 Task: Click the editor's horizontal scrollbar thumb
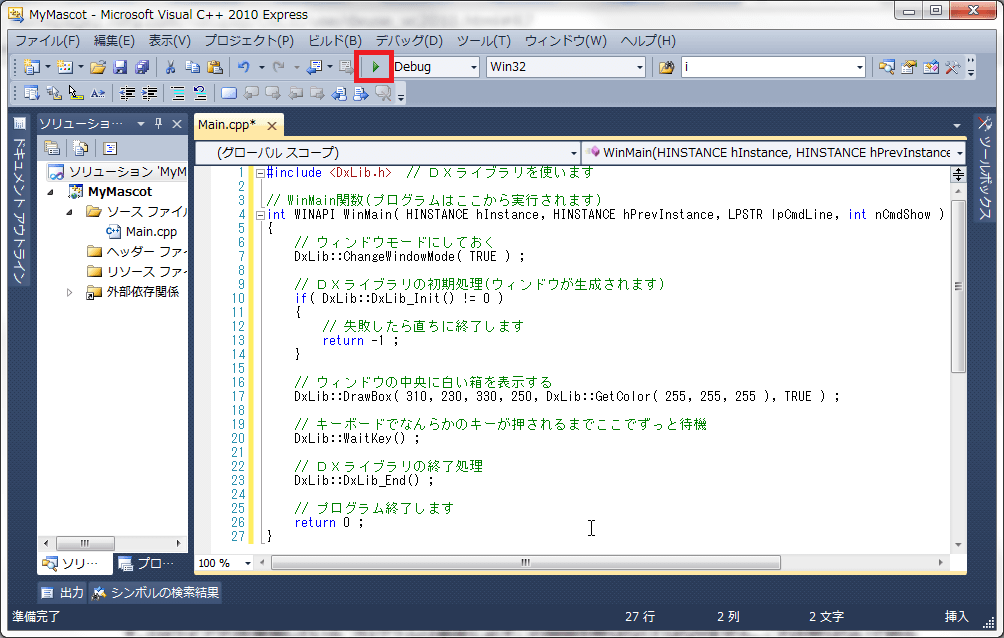point(526,562)
